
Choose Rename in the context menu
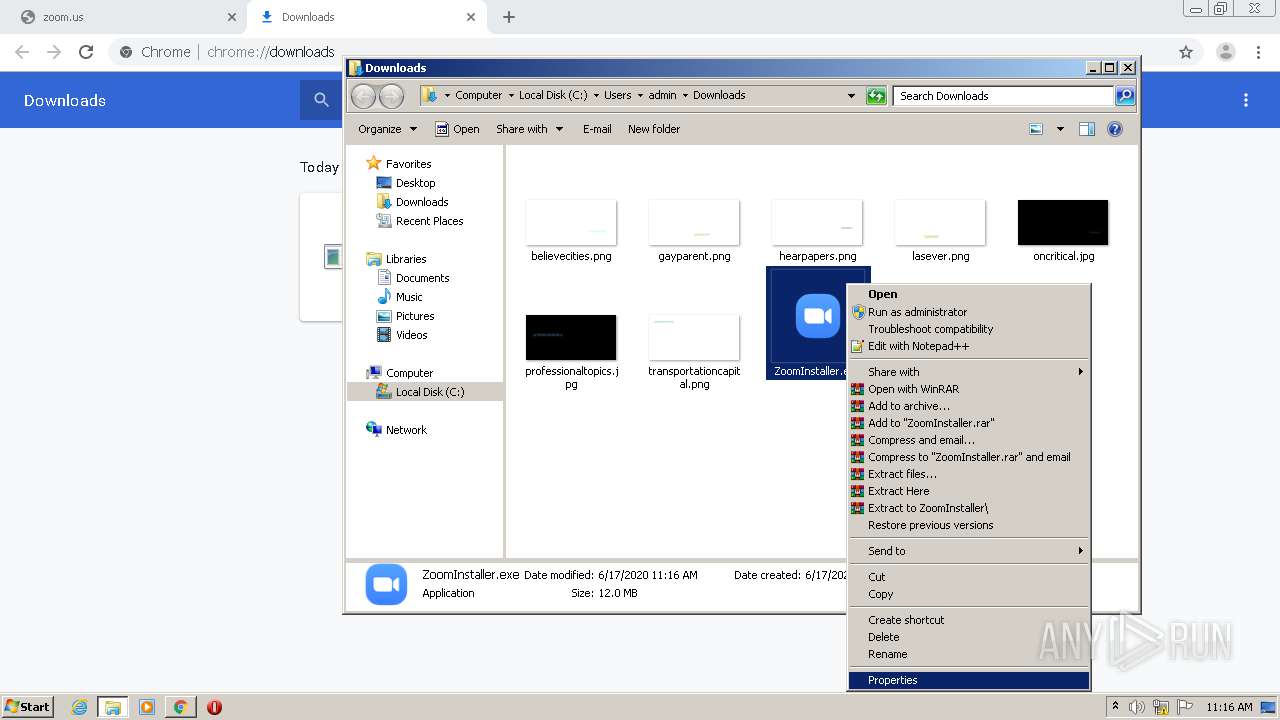pyautogui.click(x=969, y=654)
